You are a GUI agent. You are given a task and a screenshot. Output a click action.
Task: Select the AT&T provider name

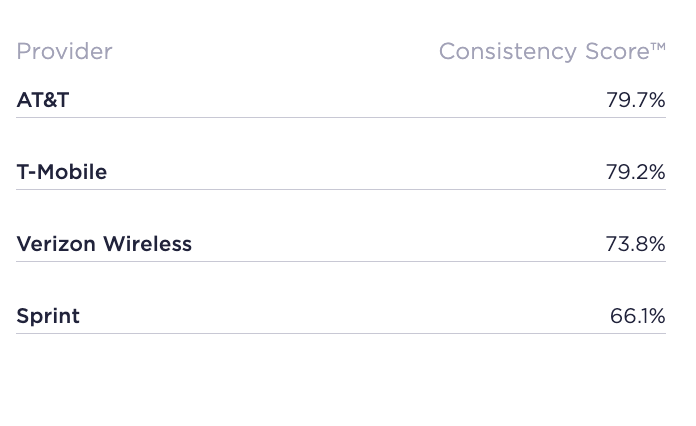click(x=43, y=100)
